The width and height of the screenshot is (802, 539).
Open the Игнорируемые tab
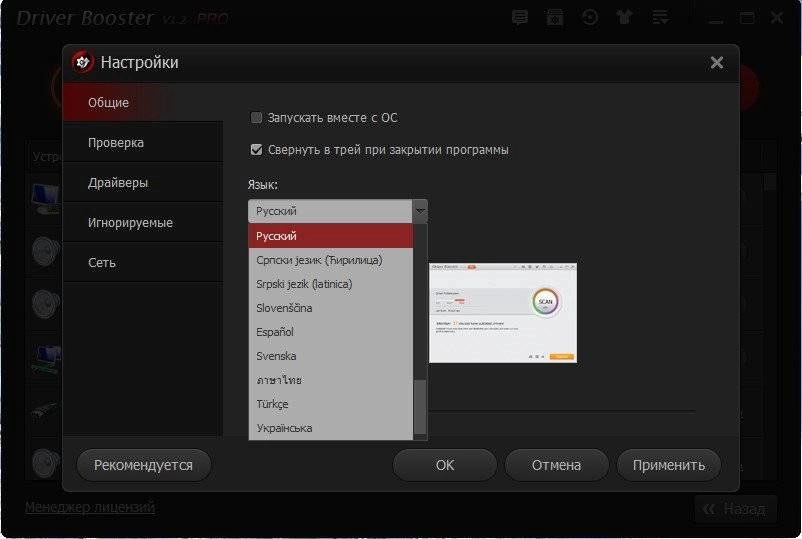pyautogui.click(x=143, y=222)
